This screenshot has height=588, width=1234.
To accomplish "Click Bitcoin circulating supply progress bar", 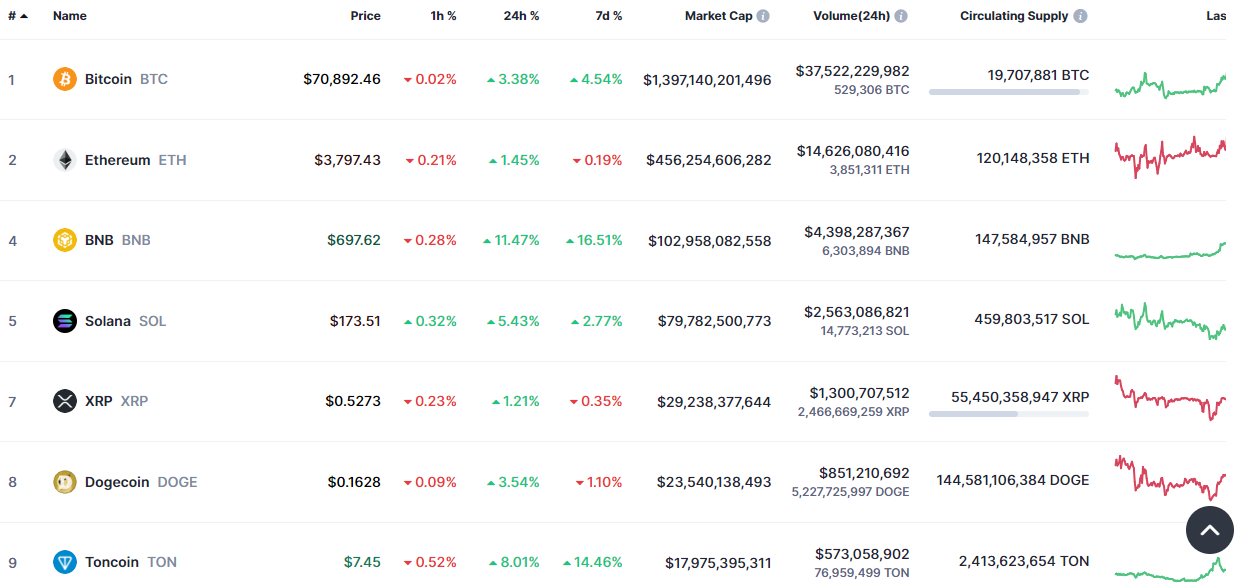I will pos(1009,92).
